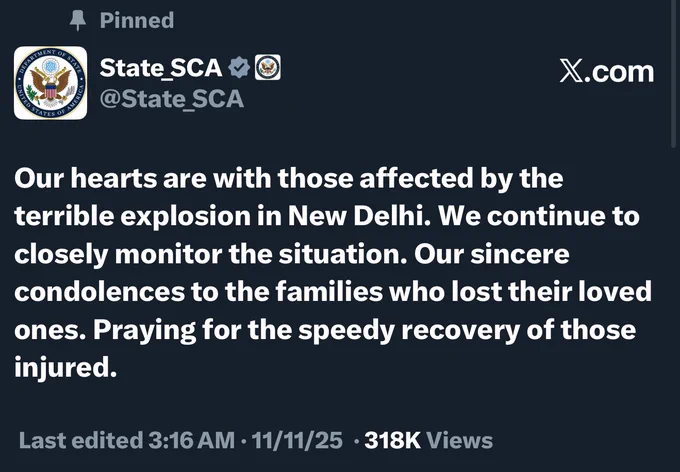The image size is (680, 472).
Task: Click the word condolences in the post
Action: [100, 292]
